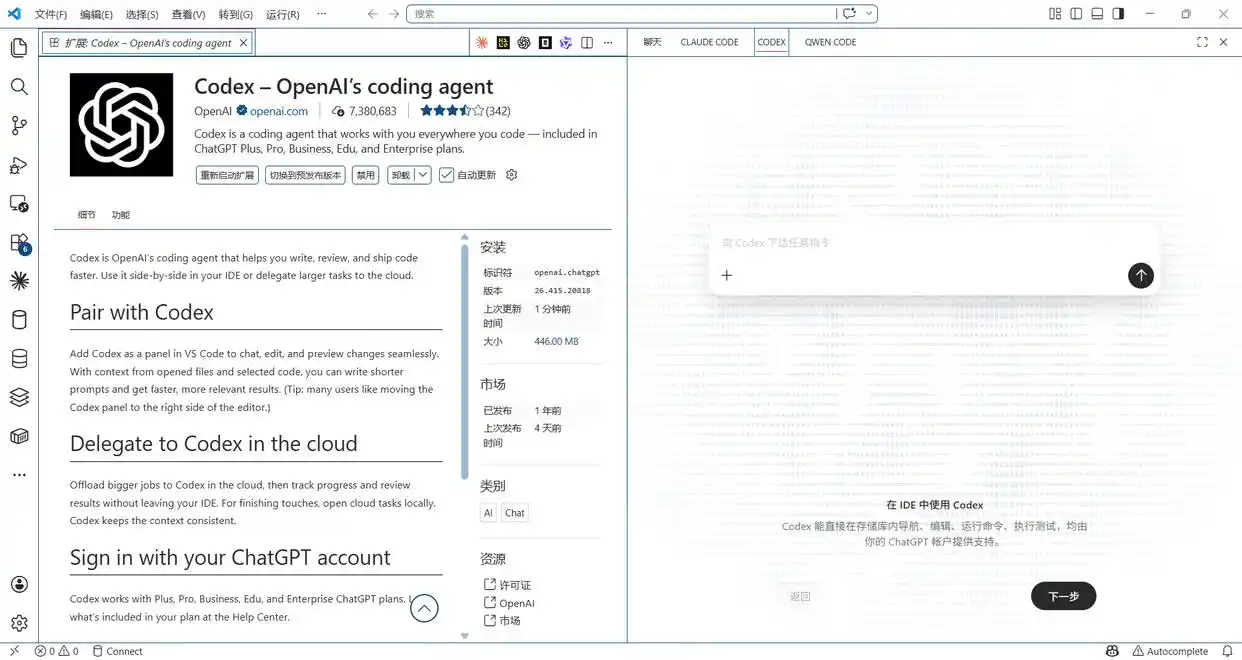
Task: Click the Claude orange starburst editor action
Action: [x=482, y=43]
